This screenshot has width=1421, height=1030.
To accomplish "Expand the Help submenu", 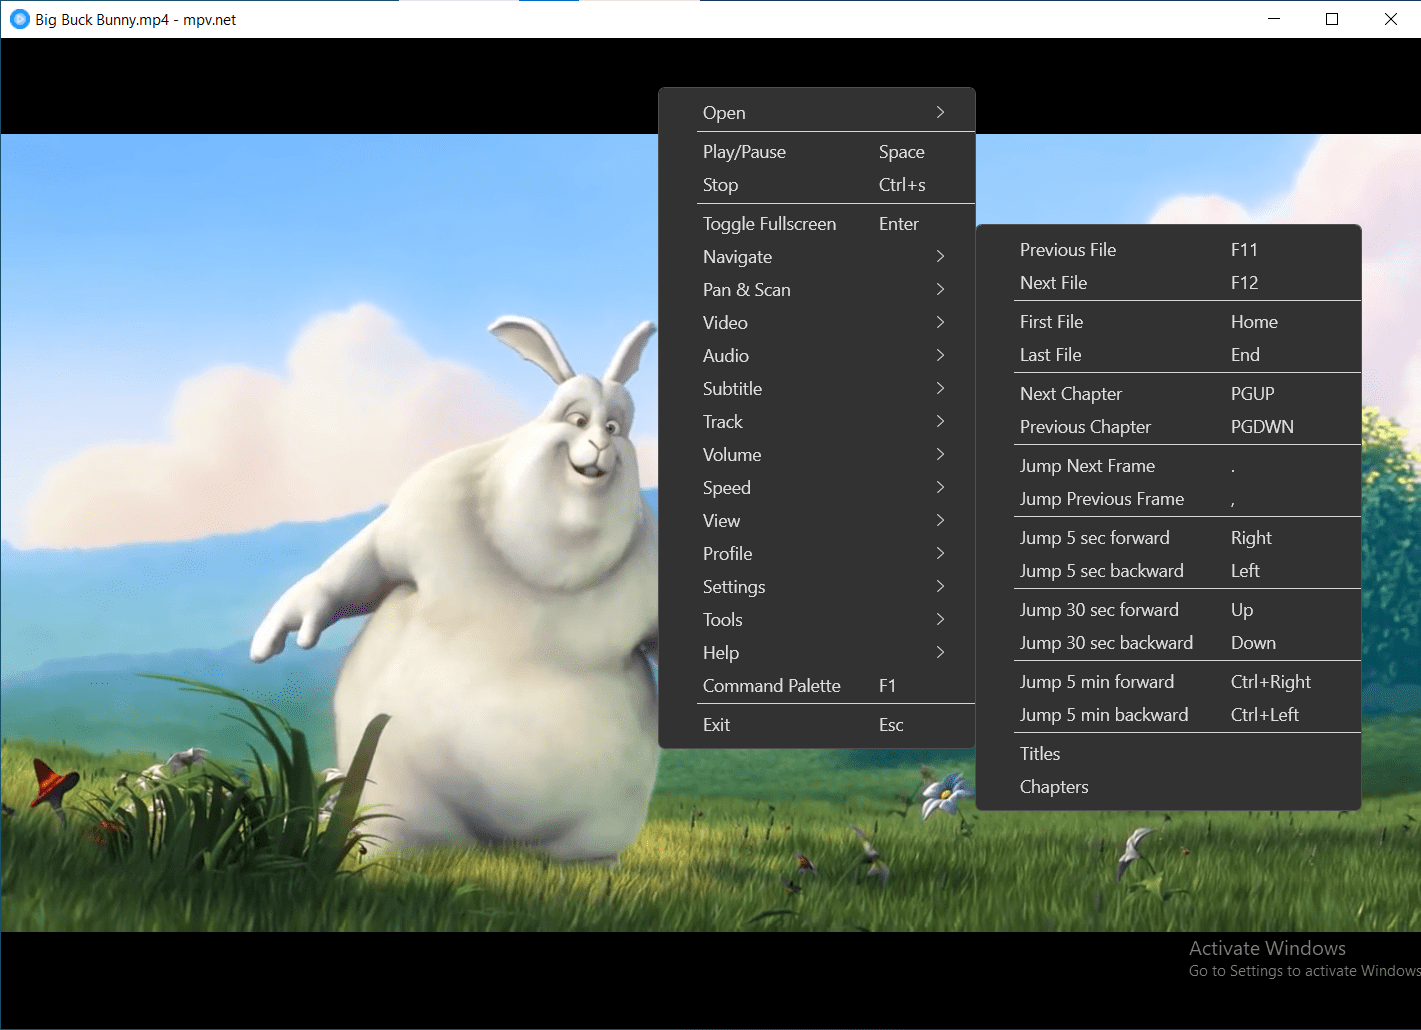I will [817, 653].
